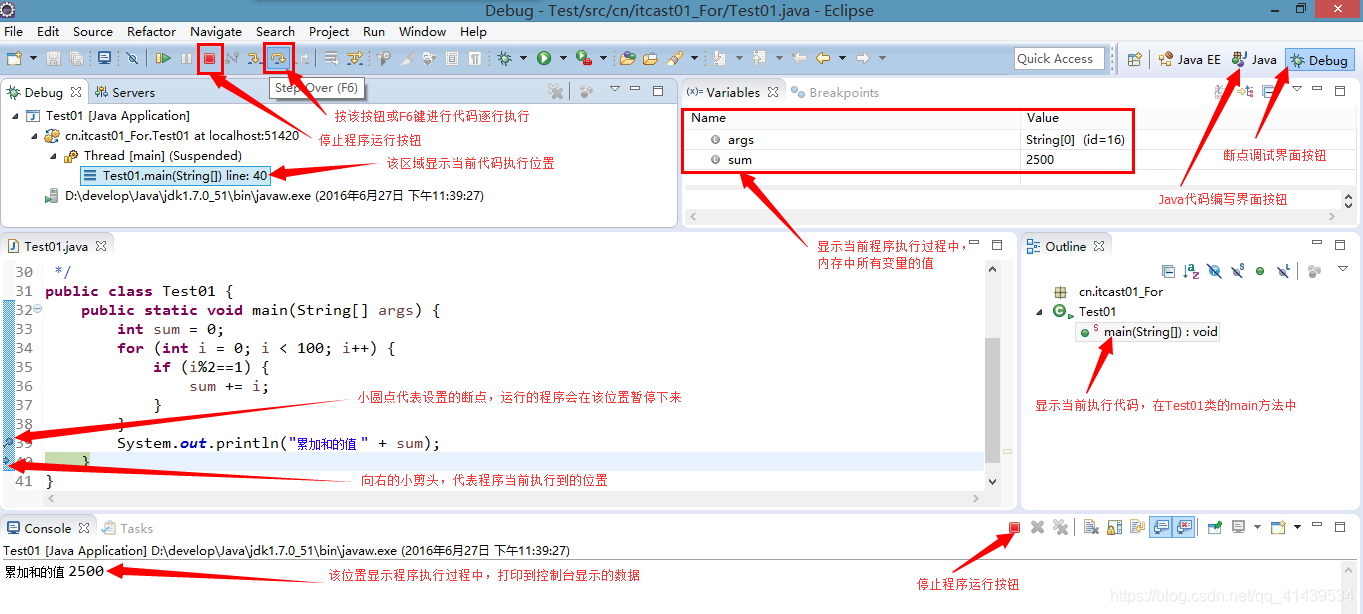Toggle Hide Non-Public Members in Outline
The width and height of the screenshot is (1363, 614).
tap(1260, 271)
